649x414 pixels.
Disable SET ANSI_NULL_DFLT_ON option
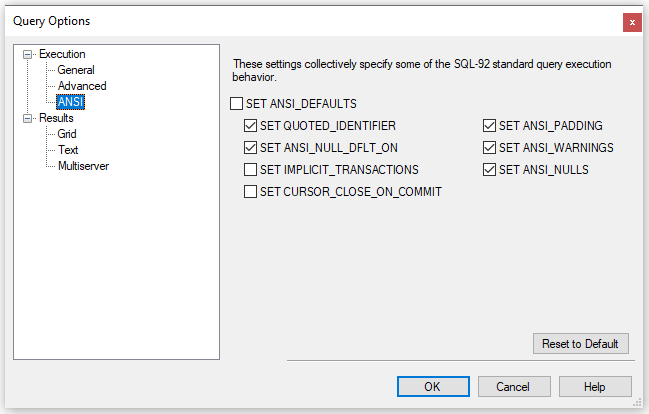pyautogui.click(x=251, y=148)
